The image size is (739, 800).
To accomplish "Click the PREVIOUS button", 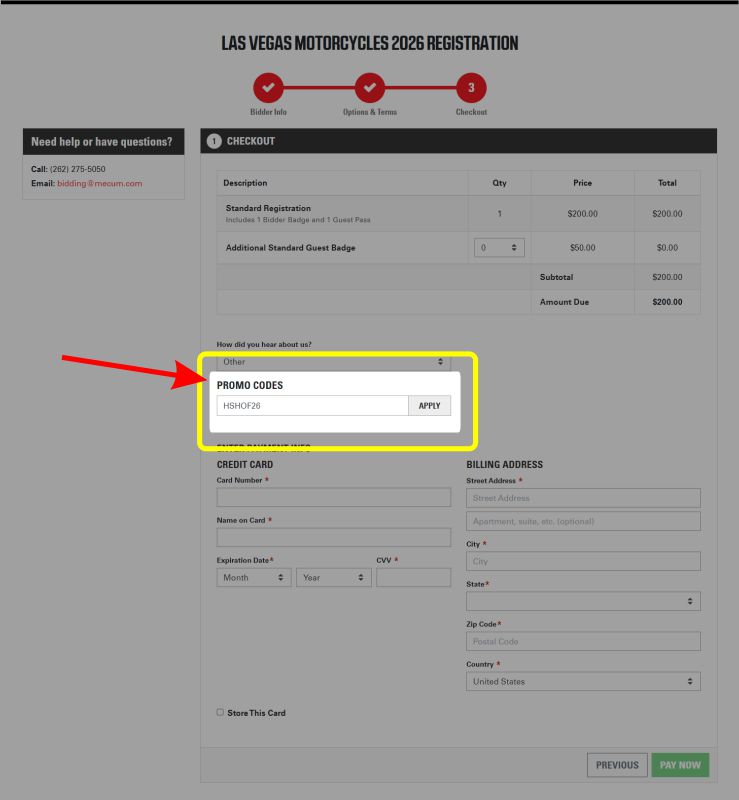I will pos(617,765).
